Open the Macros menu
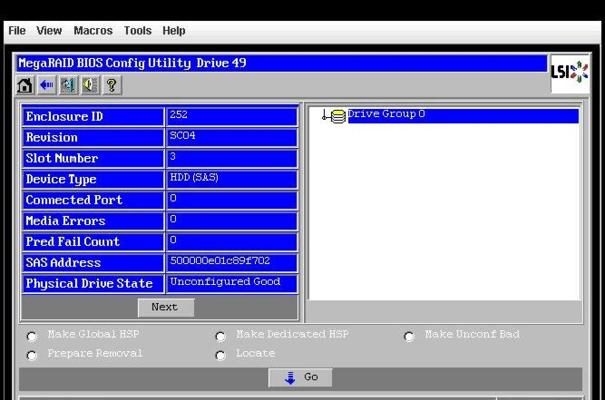605x400 pixels. coord(93,31)
